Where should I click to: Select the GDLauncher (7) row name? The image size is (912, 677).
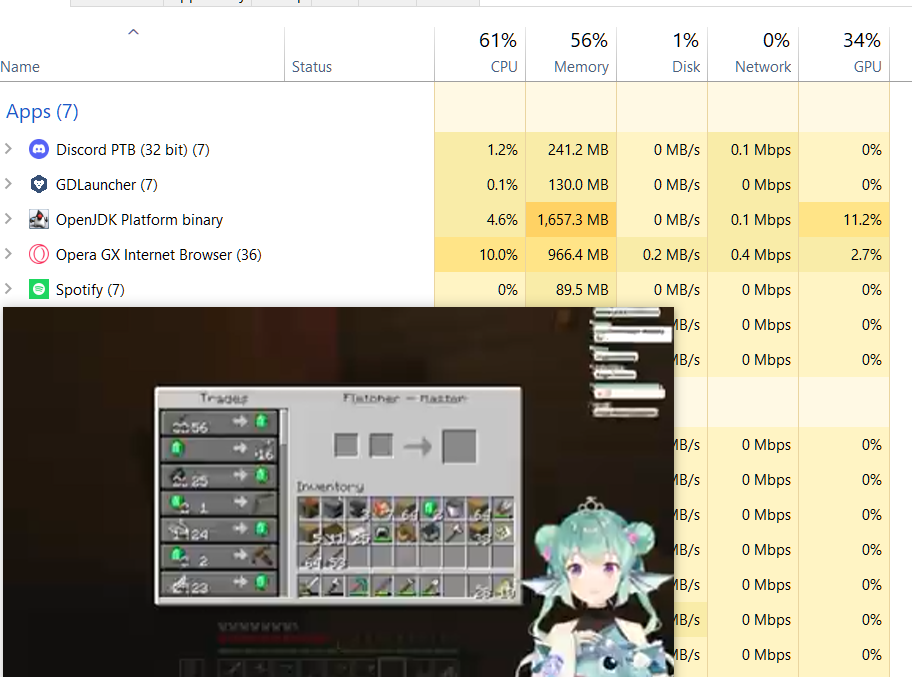[106, 184]
